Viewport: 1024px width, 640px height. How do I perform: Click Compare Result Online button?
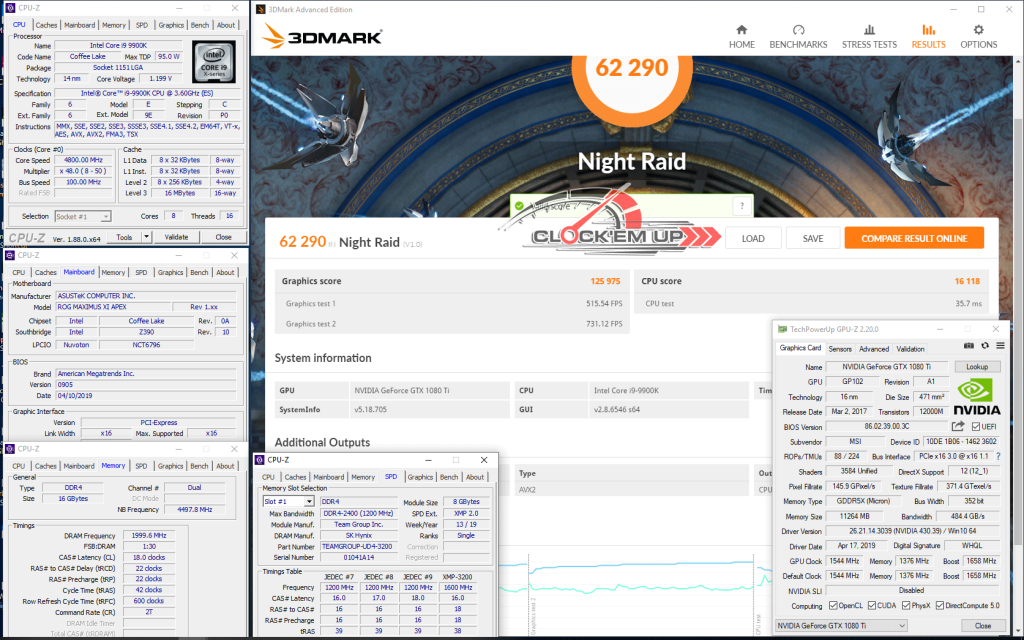[x=913, y=238]
